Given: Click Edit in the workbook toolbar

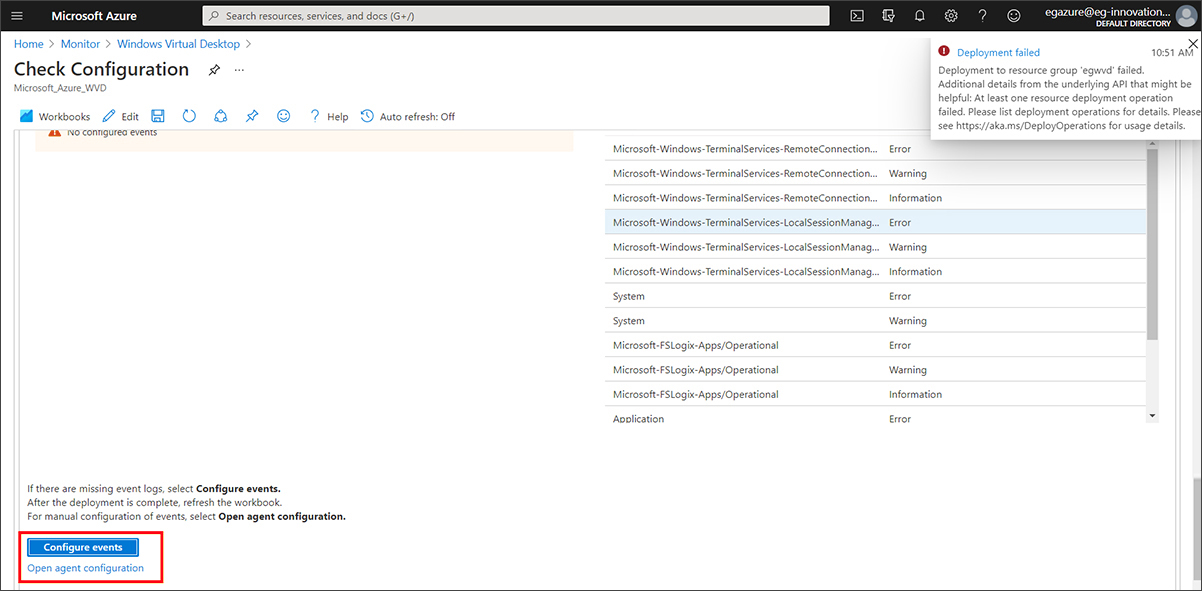Looking at the screenshot, I should (121, 116).
